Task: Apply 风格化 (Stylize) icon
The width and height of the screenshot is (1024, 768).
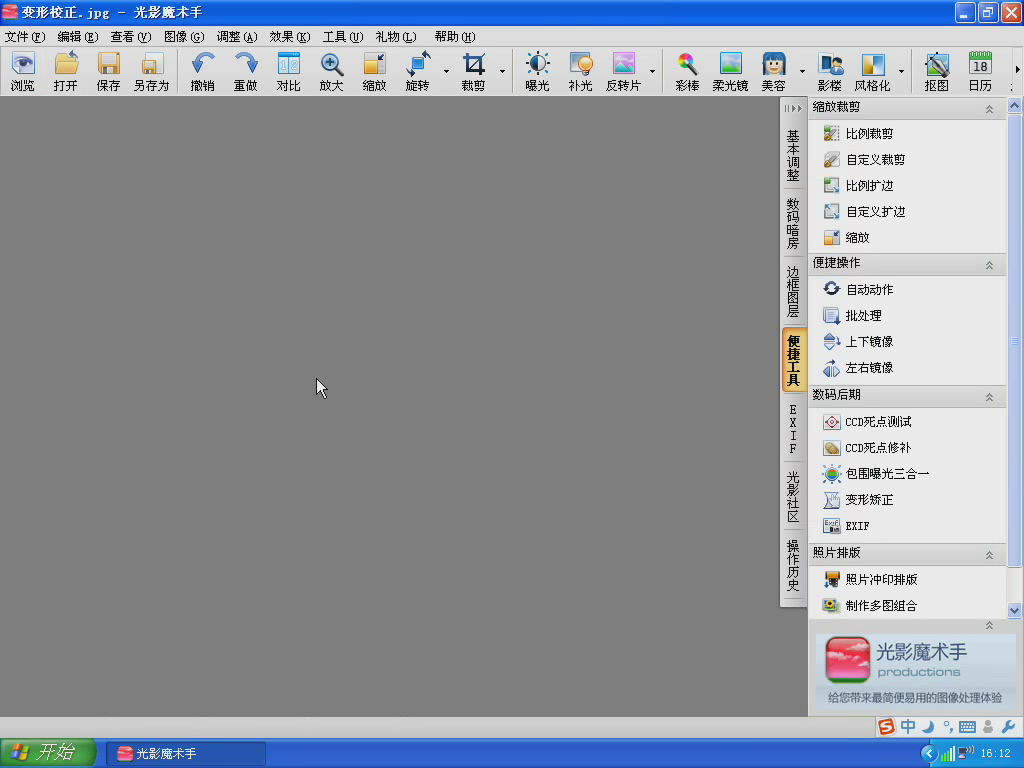Action: click(x=872, y=71)
